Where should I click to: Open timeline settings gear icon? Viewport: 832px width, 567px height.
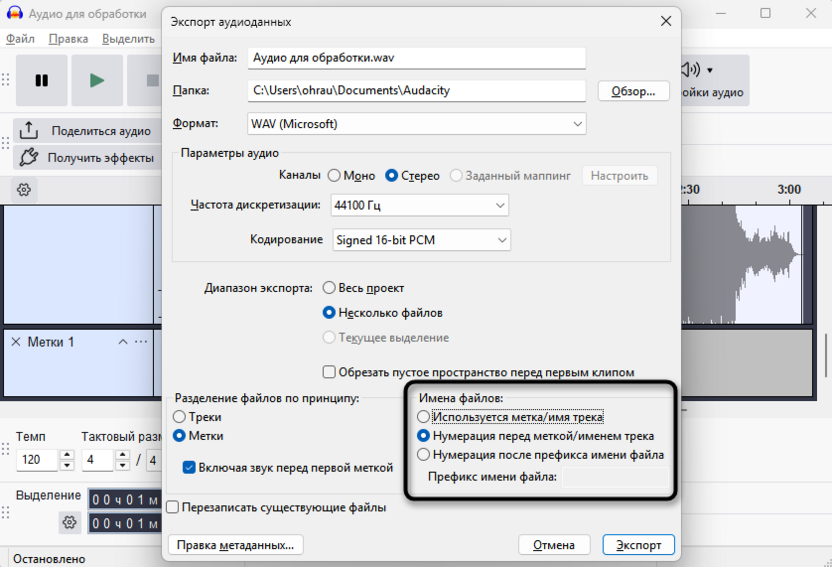24,190
